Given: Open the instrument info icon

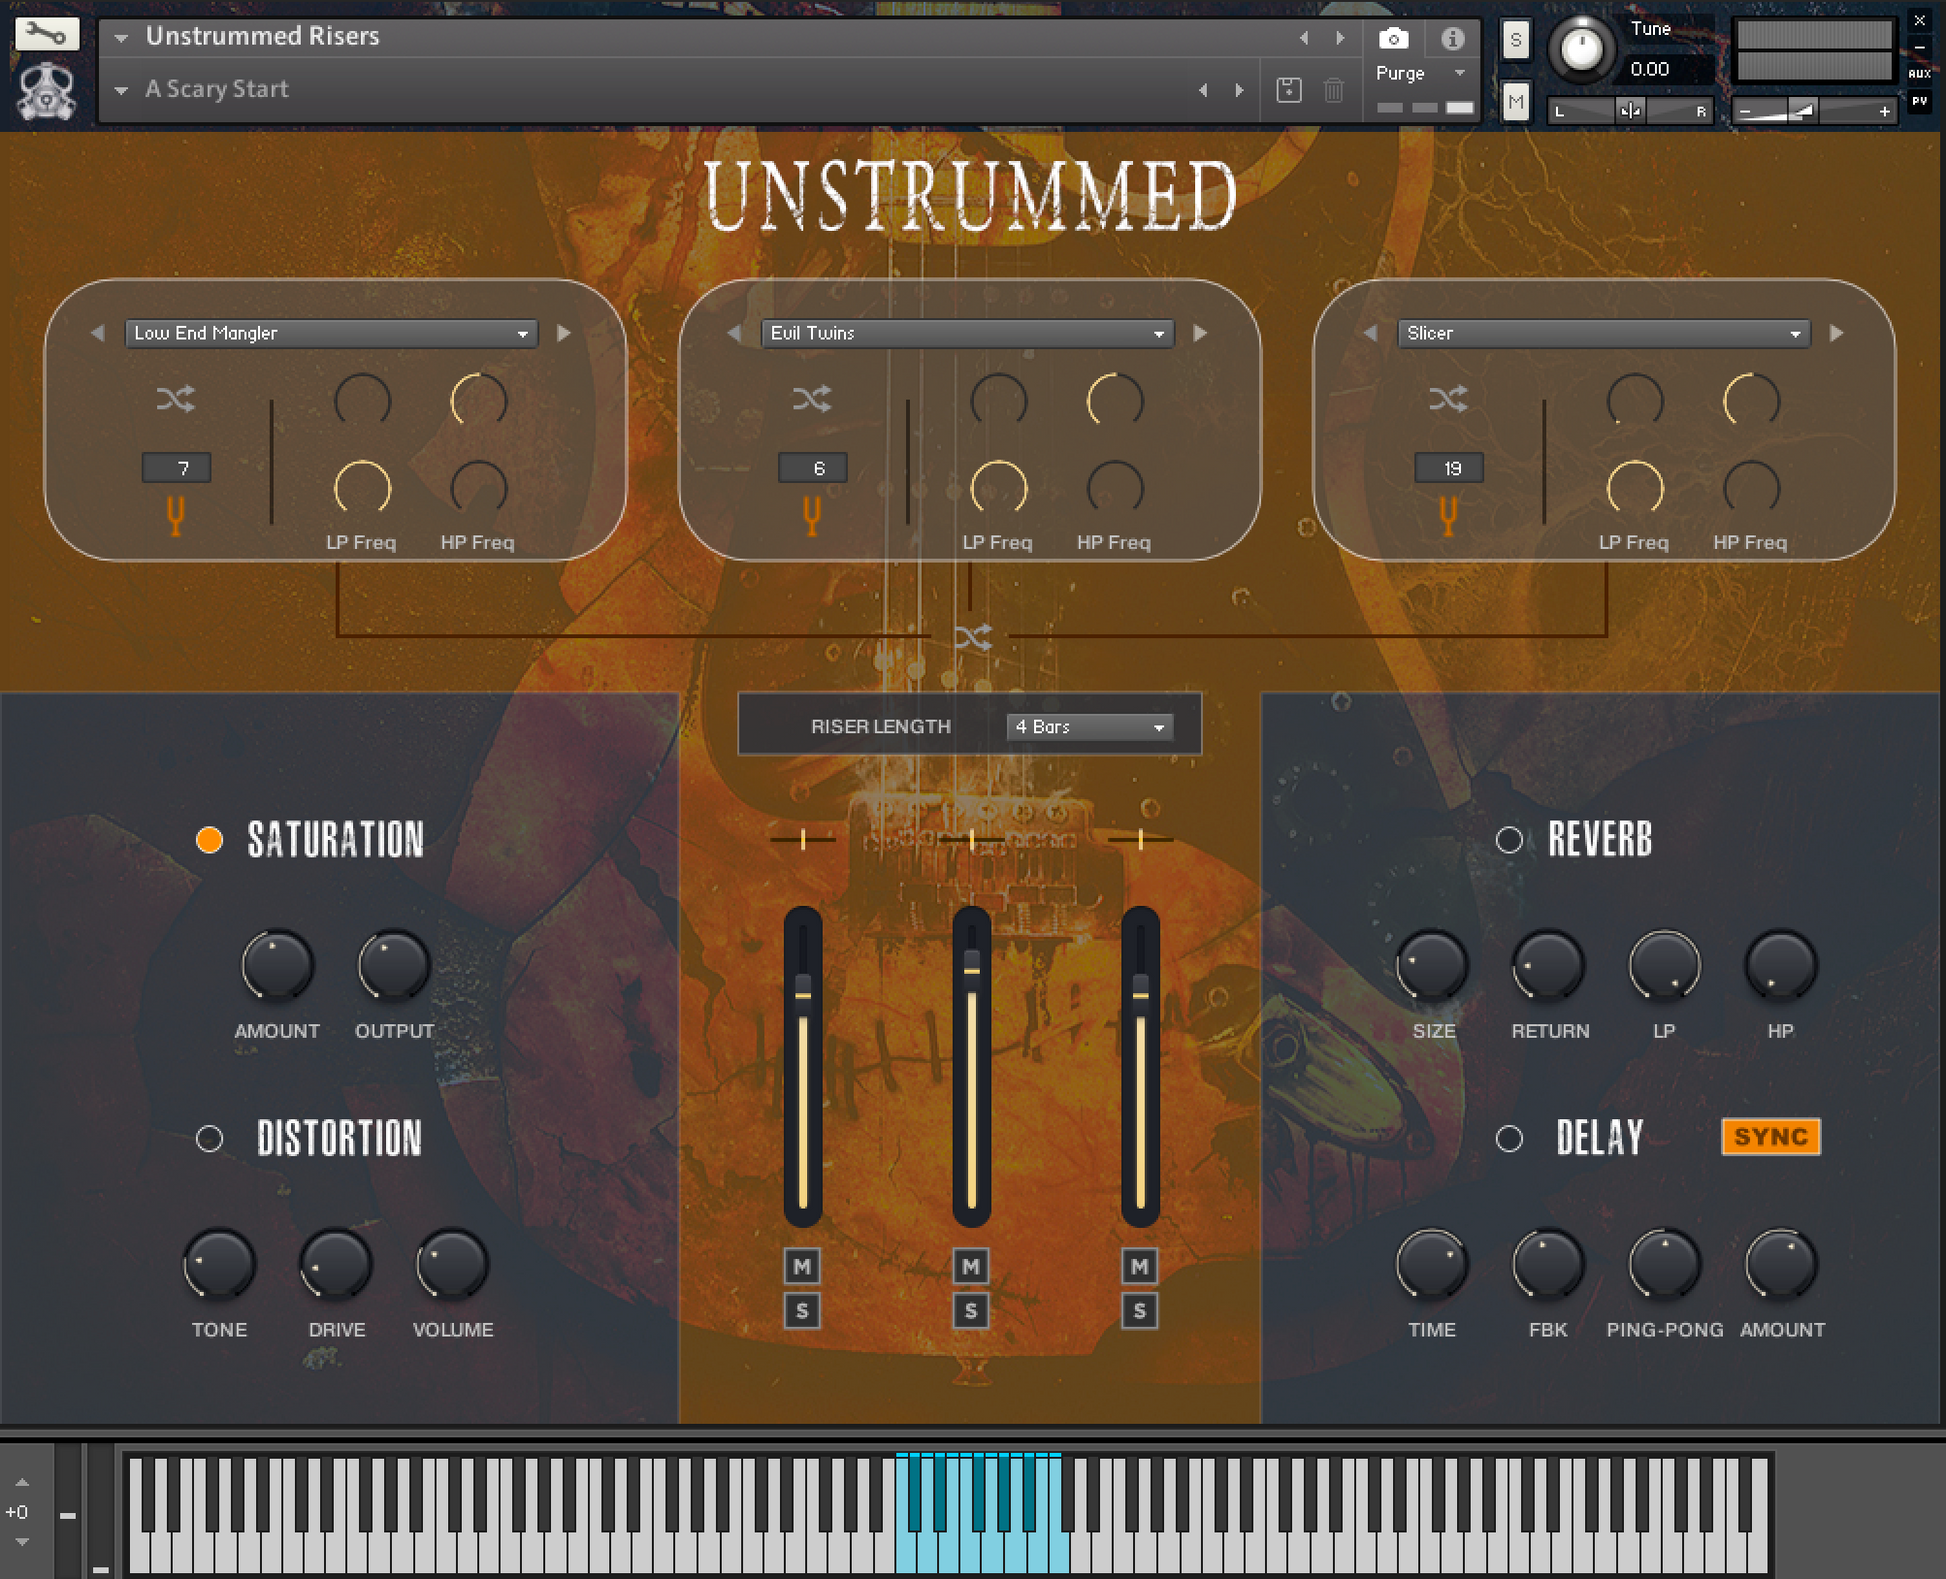Looking at the screenshot, I should tap(1452, 39).
